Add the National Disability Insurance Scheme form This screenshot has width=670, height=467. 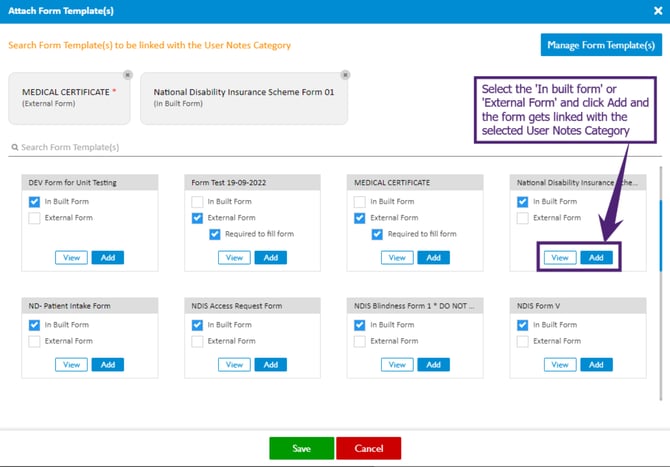coord(596,258)
